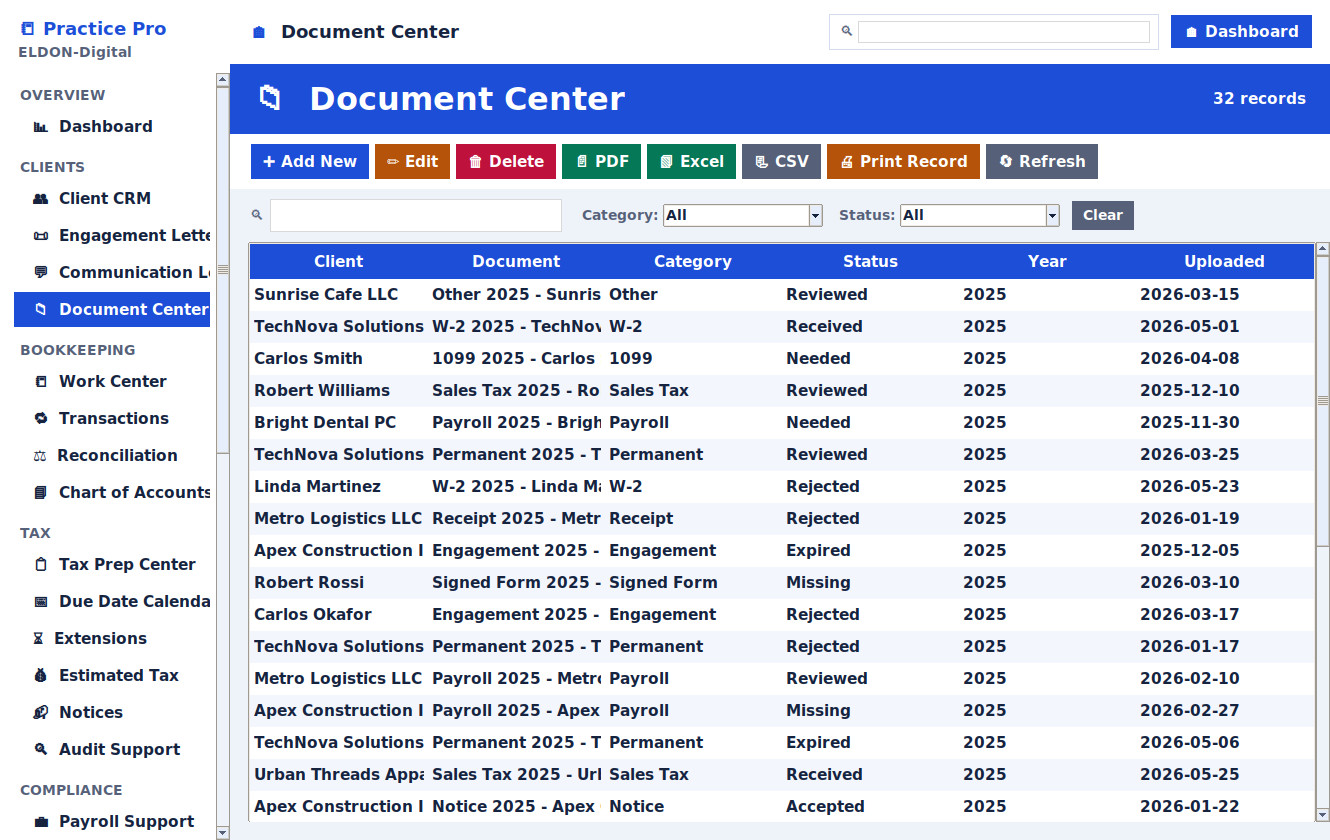Click the Edit button
1330x840 pixels.
pyautogui.click(x=412, y=162)
